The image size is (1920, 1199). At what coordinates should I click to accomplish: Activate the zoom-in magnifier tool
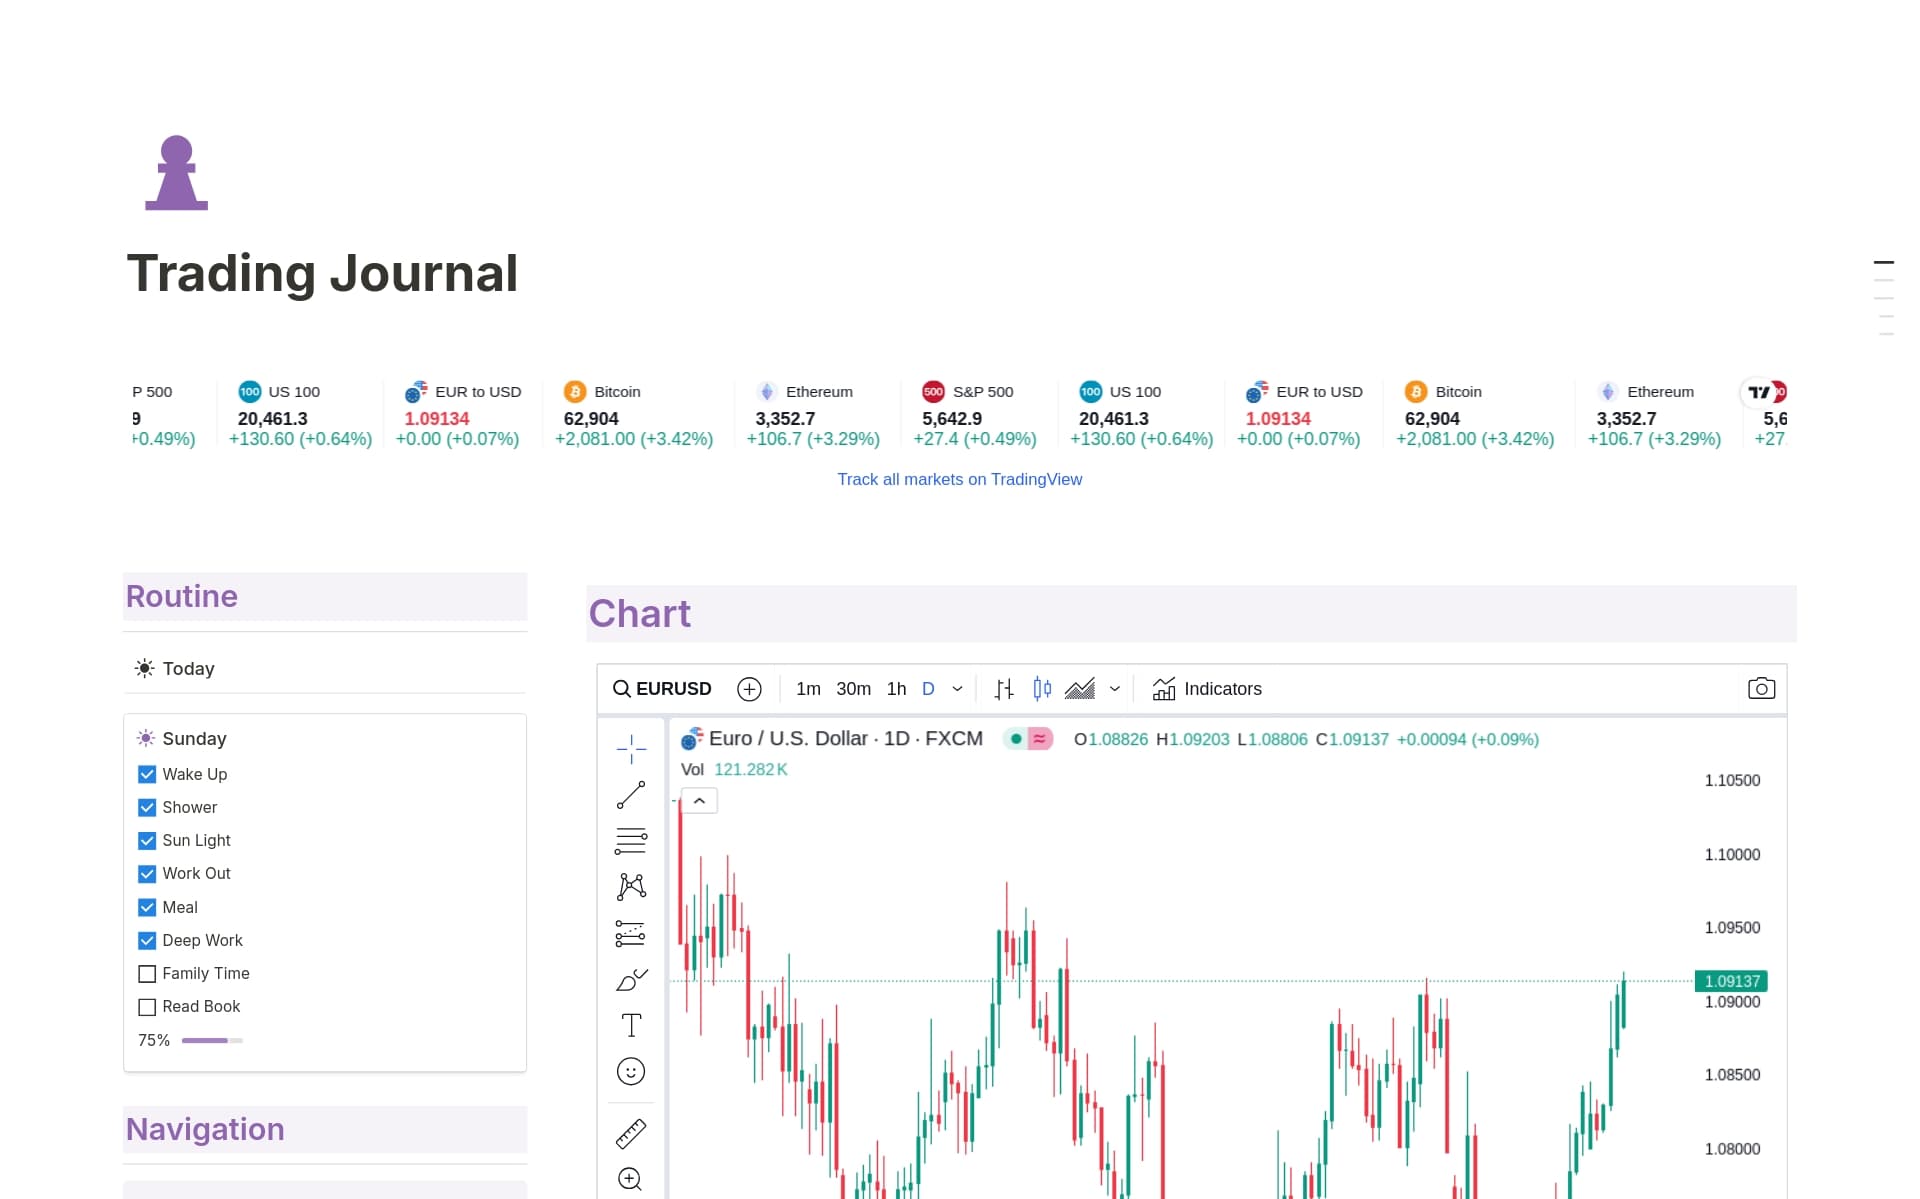(x=630, y=1180)
